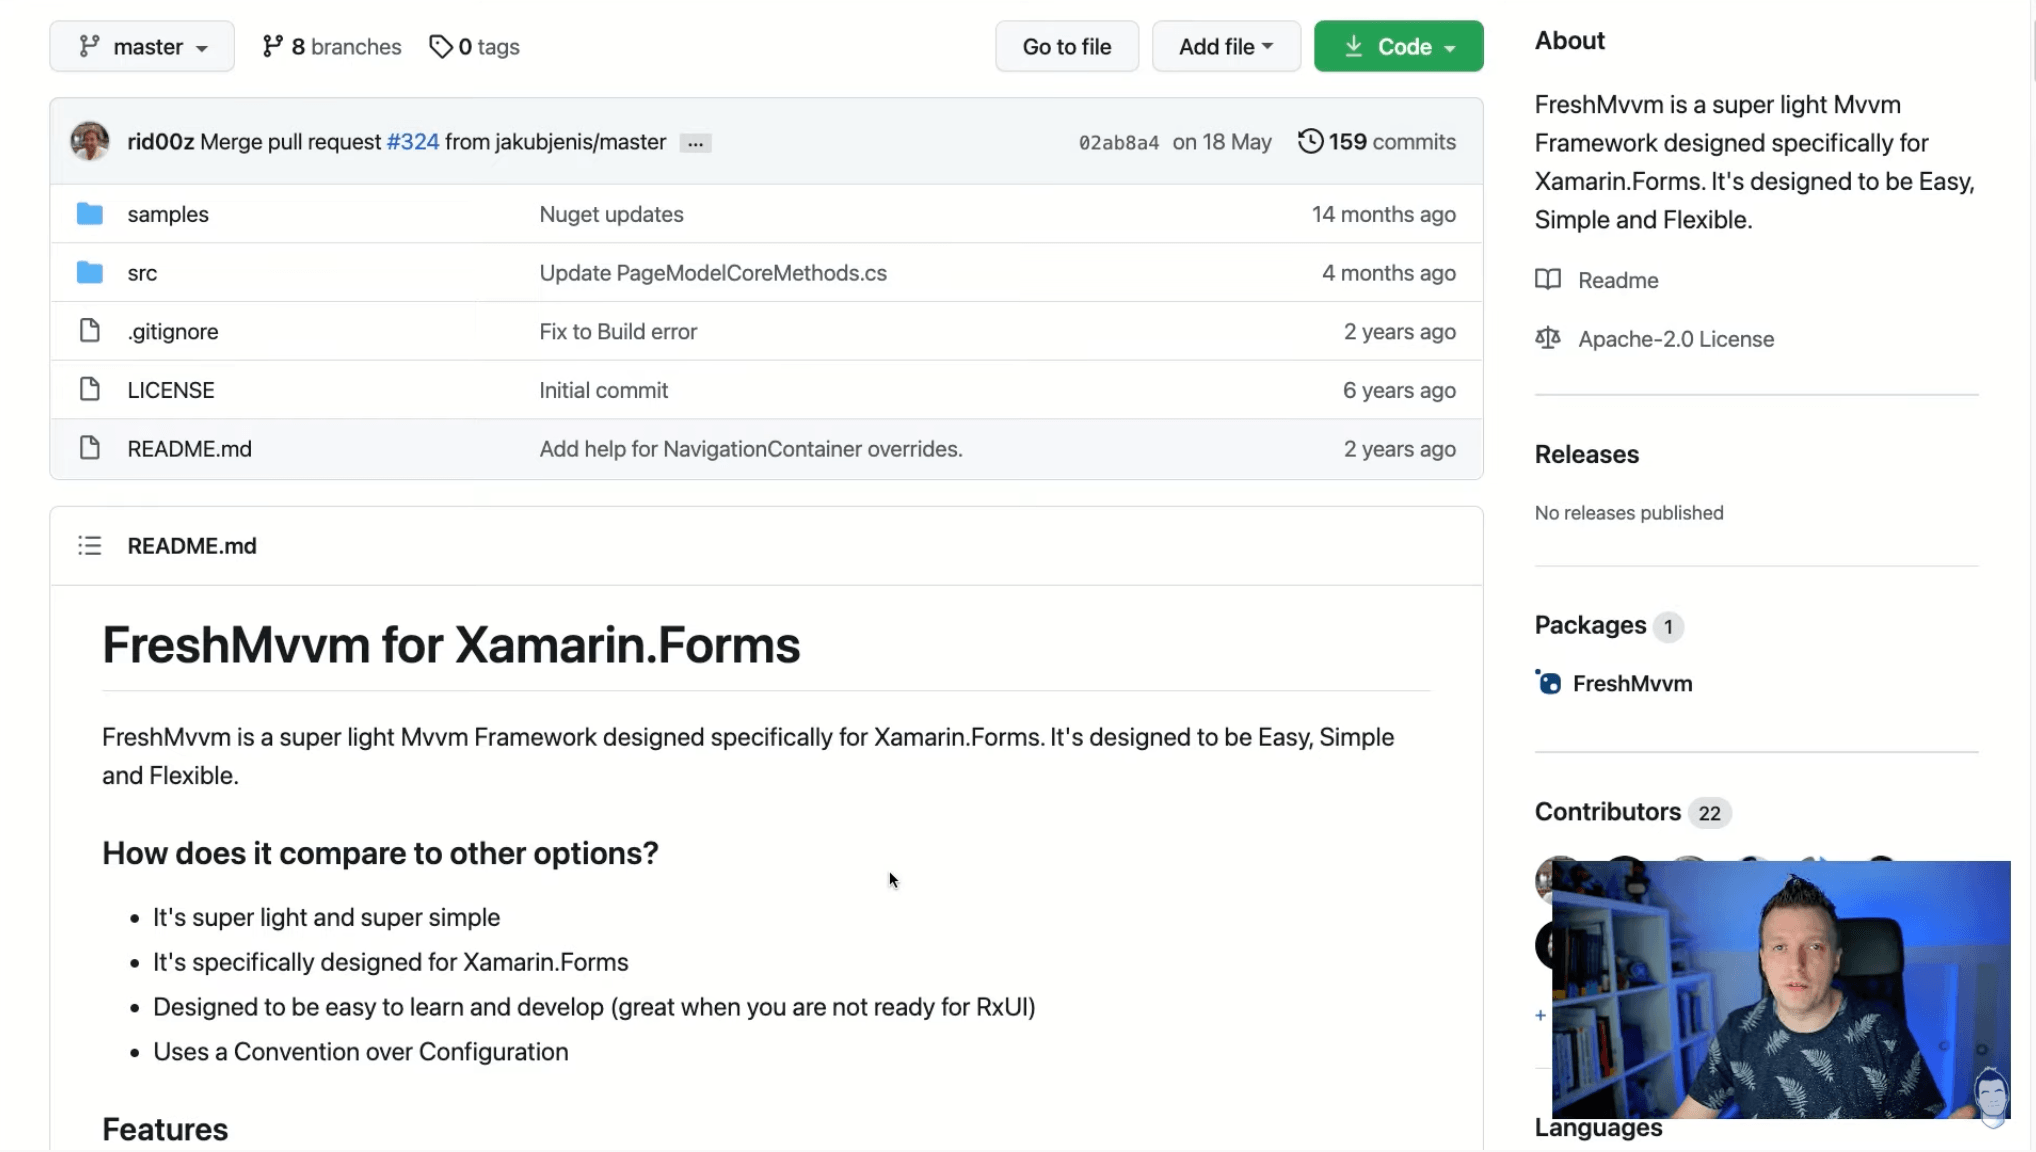Click the Readme book icon in About
The image size is (2036, 1152).
1548,279
